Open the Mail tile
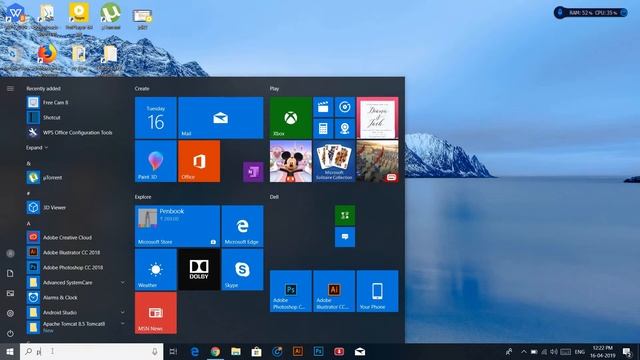Image resolution: width=640 pixels, height=360 pixels. [x=221, y=118]
